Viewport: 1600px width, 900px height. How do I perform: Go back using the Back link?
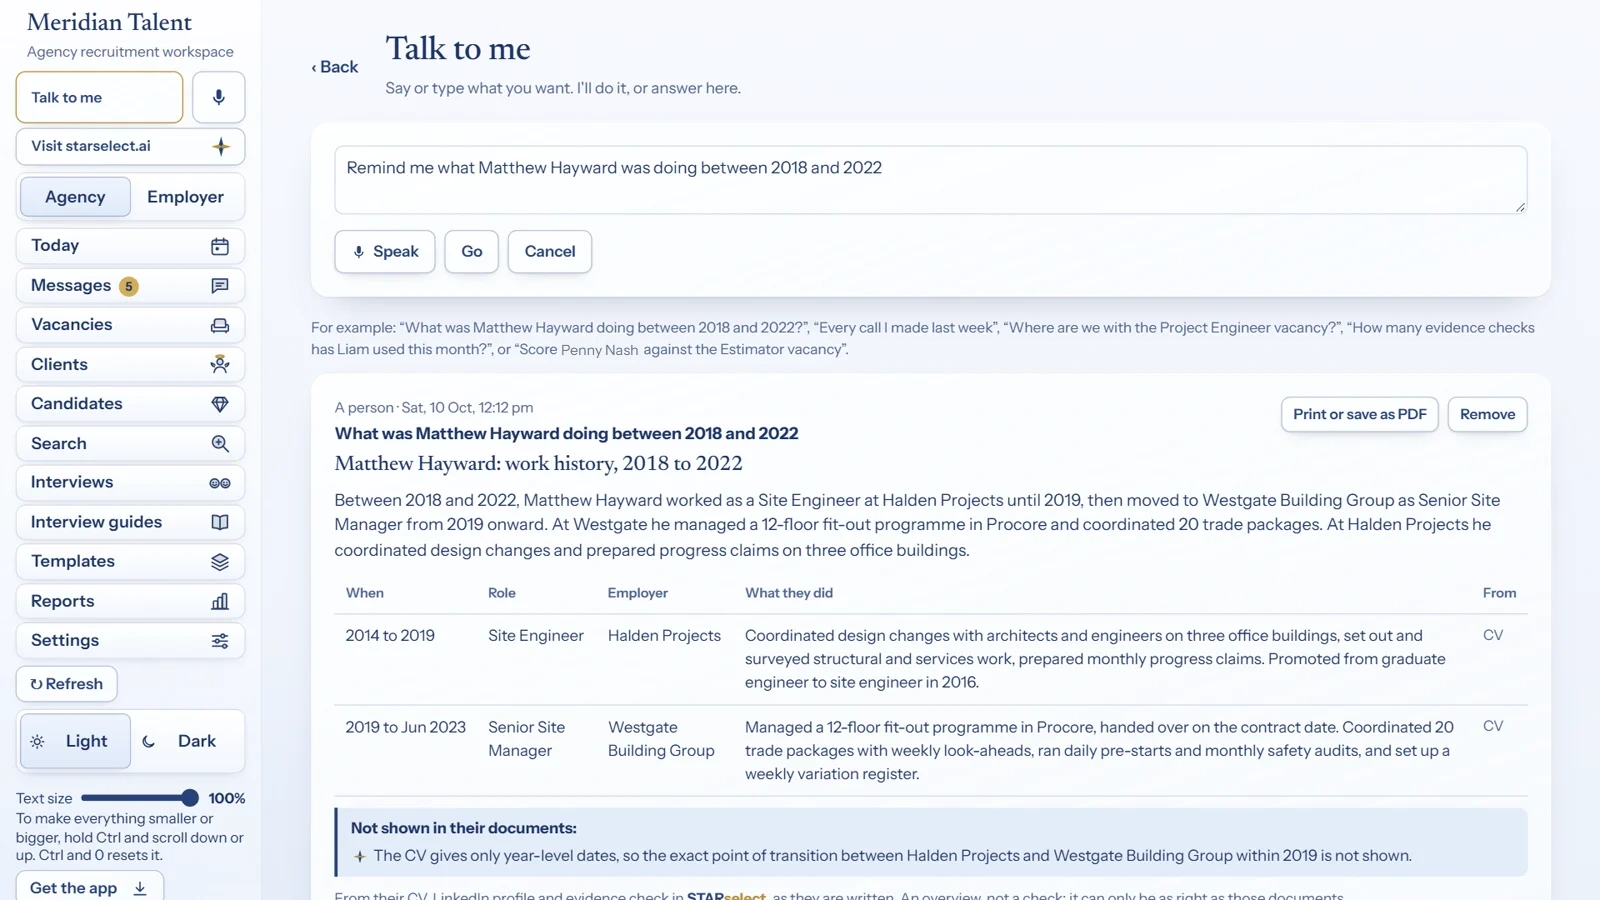click(x=335, y=67)
